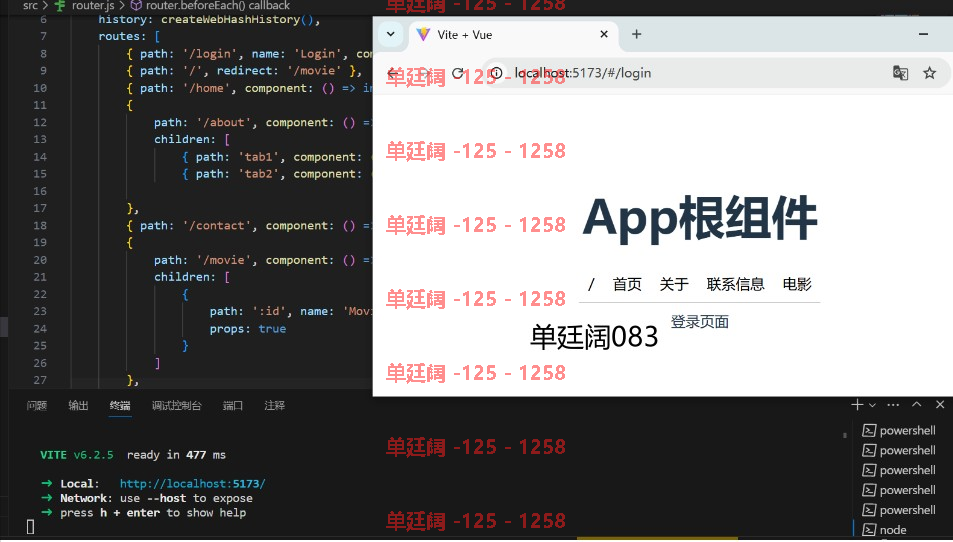Select the third powershell terminal in list
Viewport: 953px width, 542px height.
[900, 470]
